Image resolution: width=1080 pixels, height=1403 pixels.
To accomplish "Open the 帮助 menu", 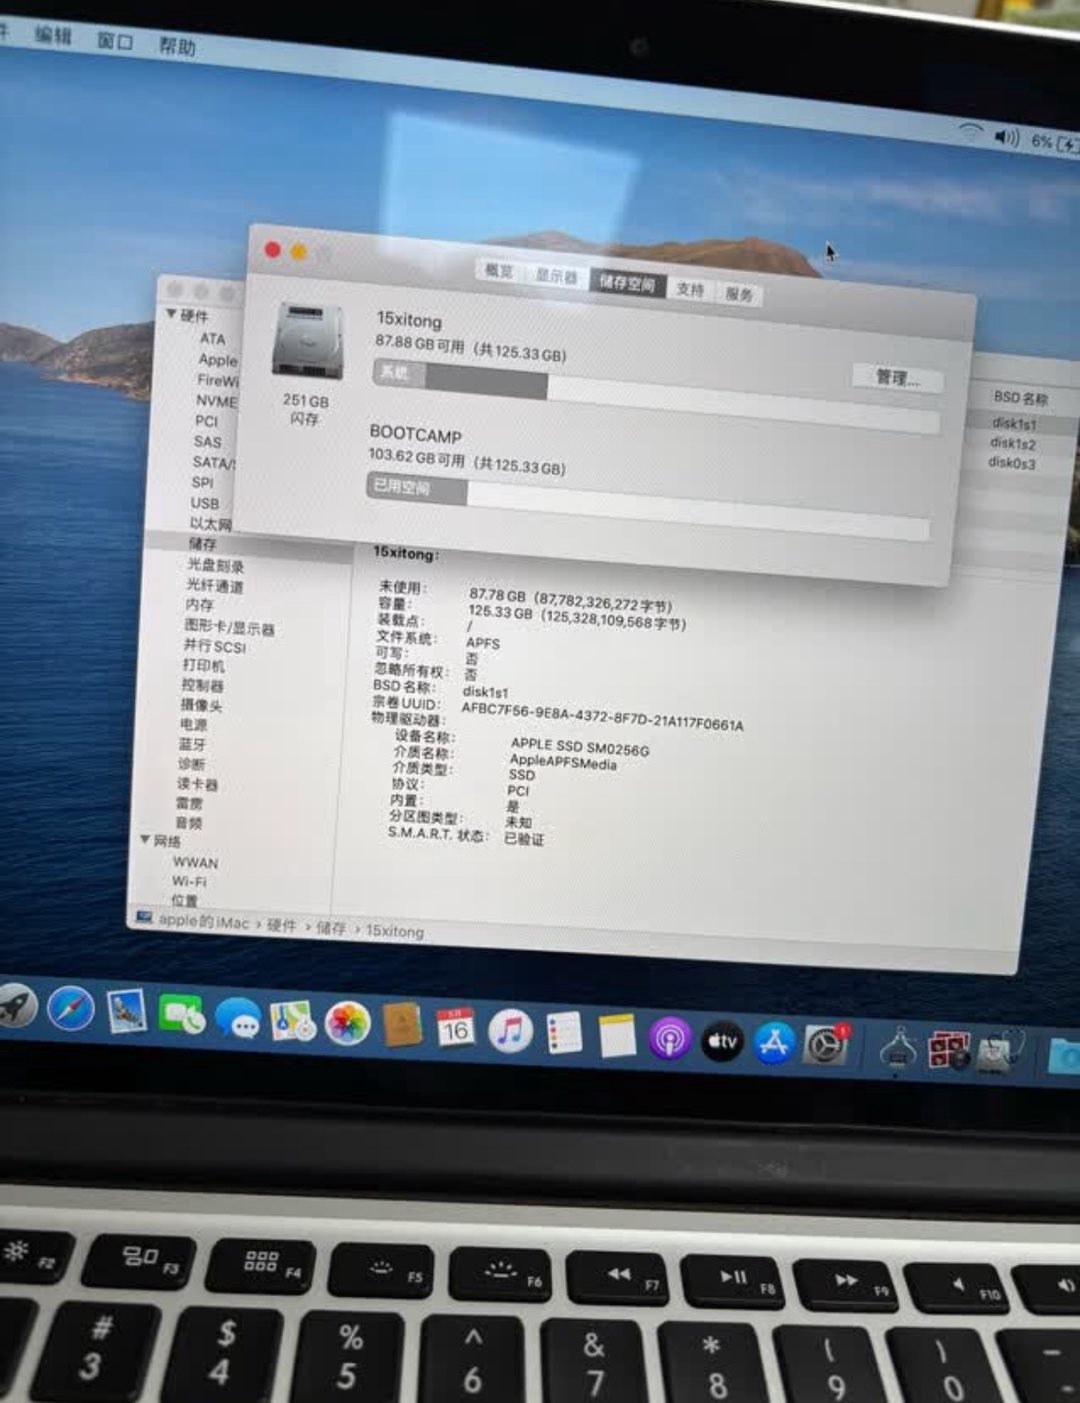I will [x=178, y=45].
